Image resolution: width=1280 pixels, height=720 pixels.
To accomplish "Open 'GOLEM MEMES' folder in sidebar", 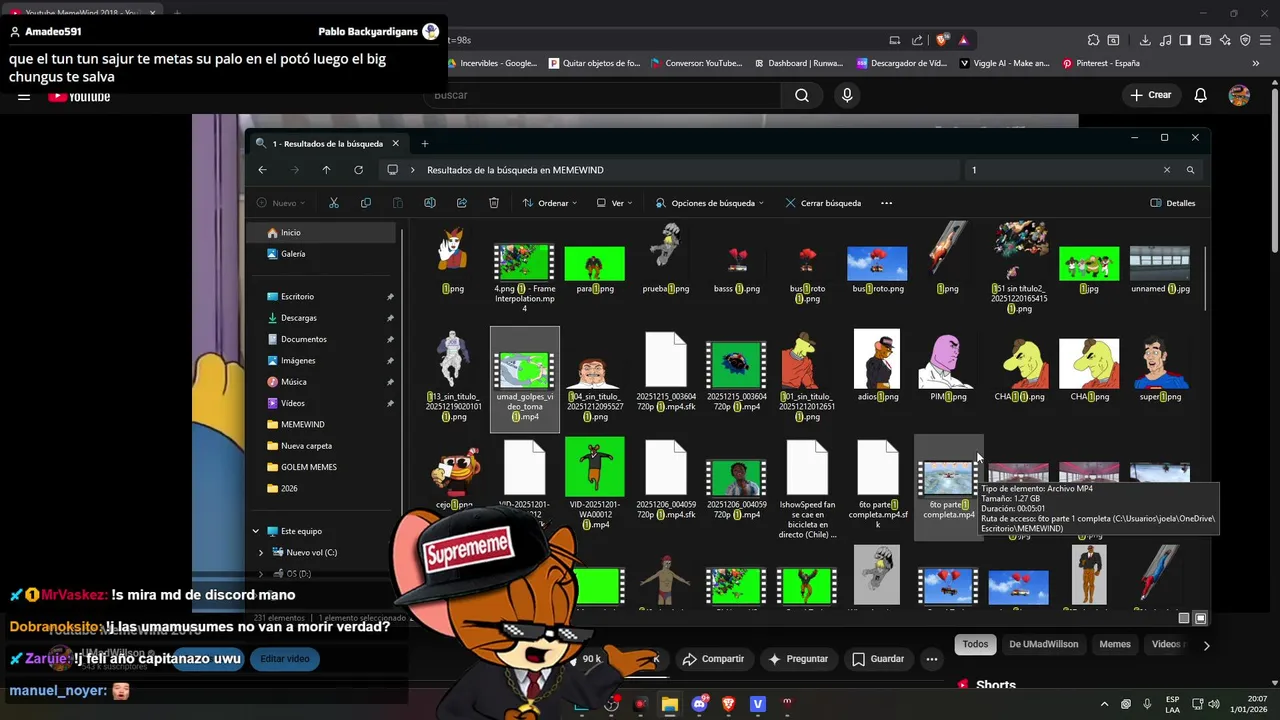I will tap(322, 467).
